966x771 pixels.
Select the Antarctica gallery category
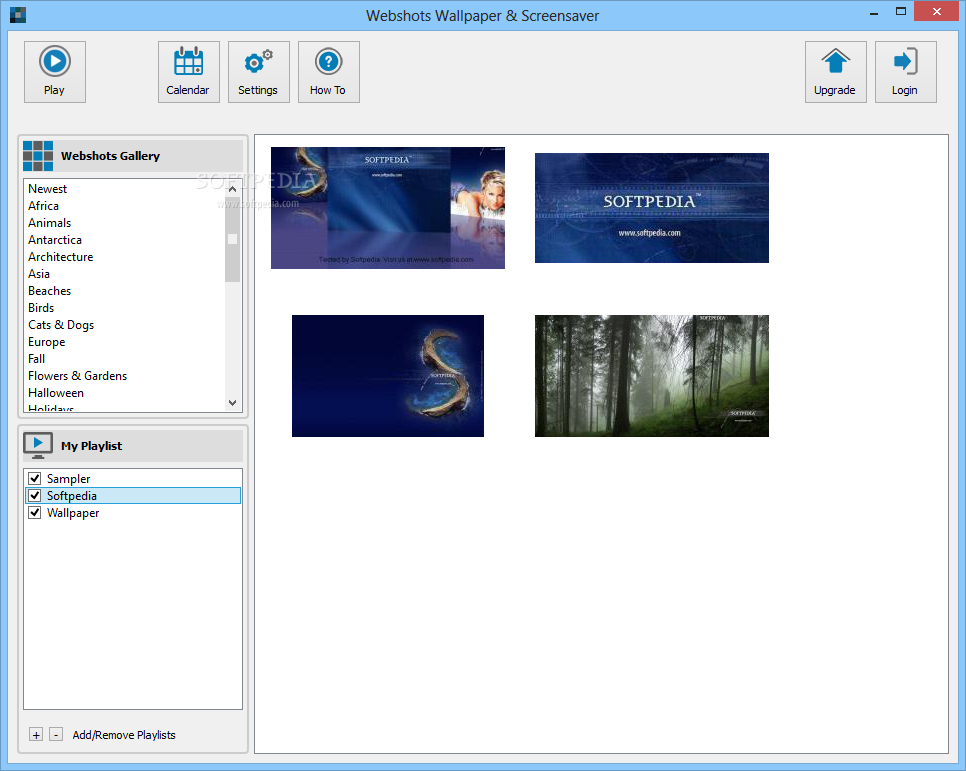pos(55,240)
